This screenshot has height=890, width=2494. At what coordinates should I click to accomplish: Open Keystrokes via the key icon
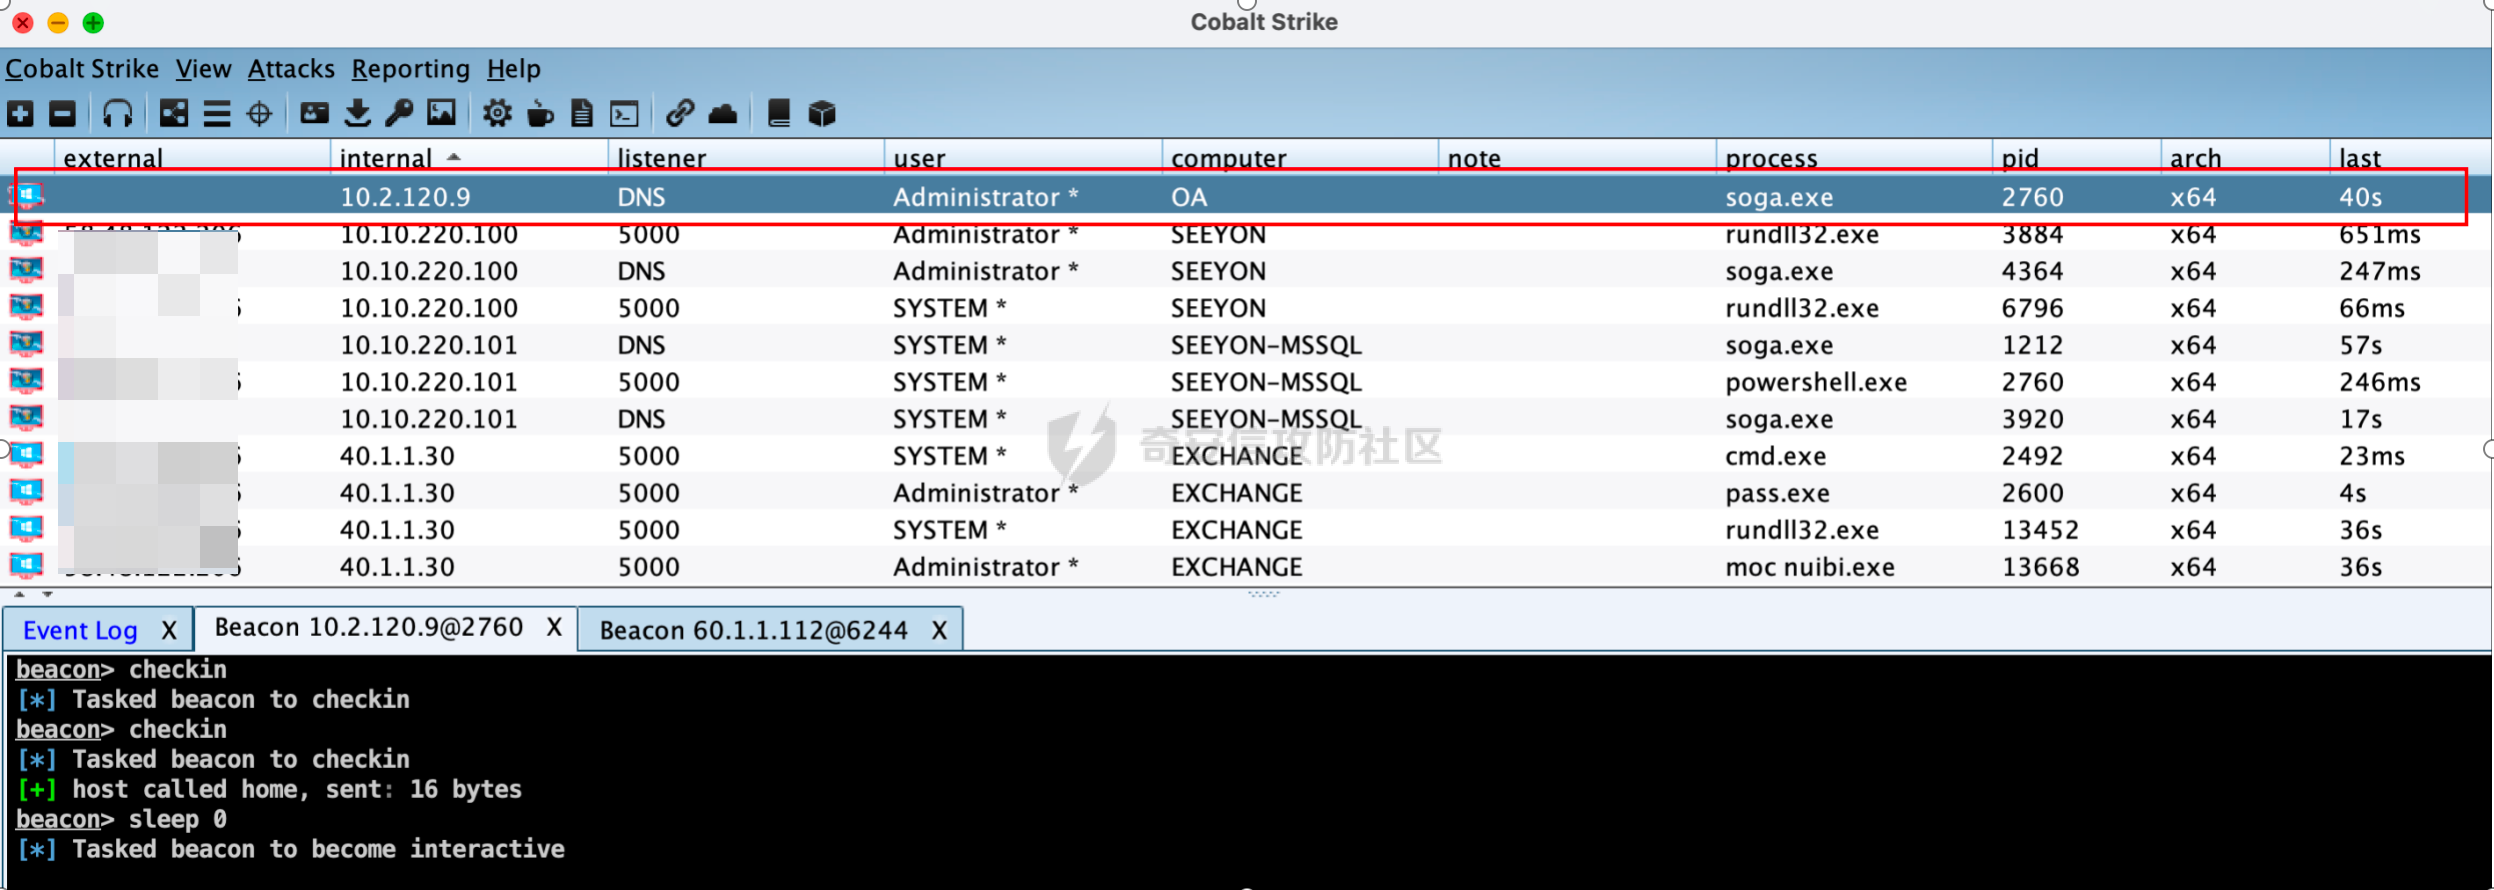(399, 114)
